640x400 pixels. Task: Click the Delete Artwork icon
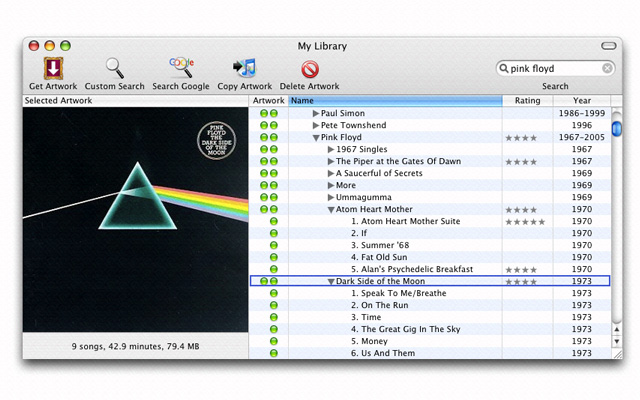coord(309,68)
